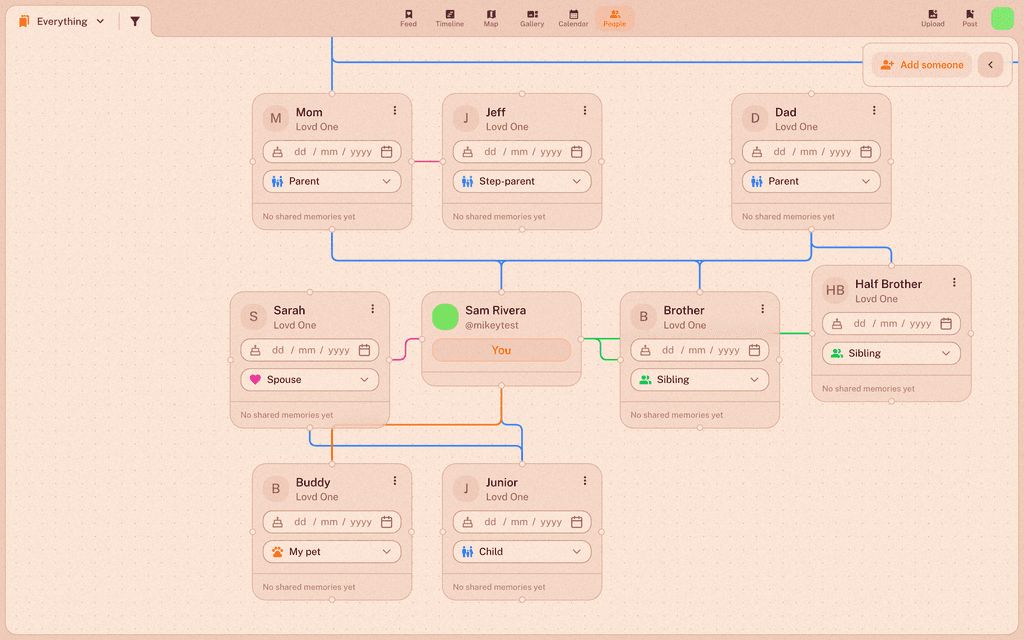Expand Brother's Sibling relationship dropdown
This screenshot has width=1024, height=640.
pyautogui.click(x=699, y=379)
